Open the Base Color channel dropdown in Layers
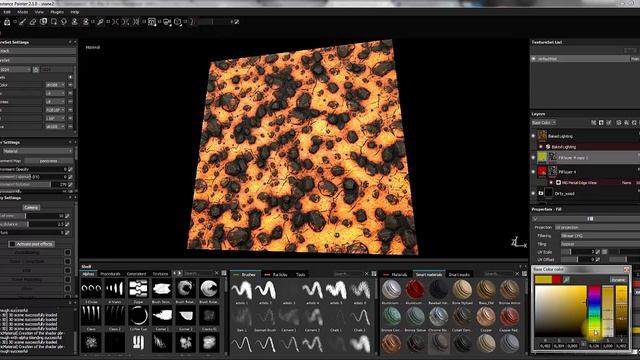 544,122
